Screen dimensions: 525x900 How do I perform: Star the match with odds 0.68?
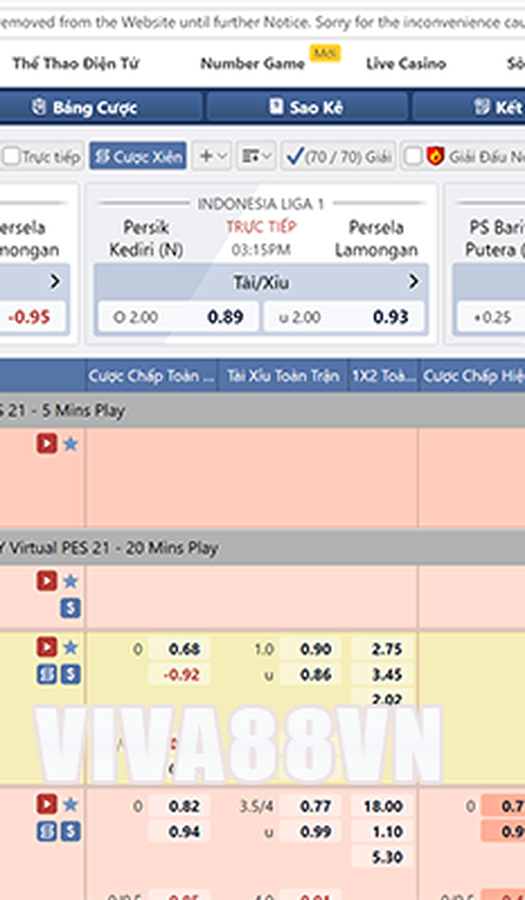click(71, 648)
